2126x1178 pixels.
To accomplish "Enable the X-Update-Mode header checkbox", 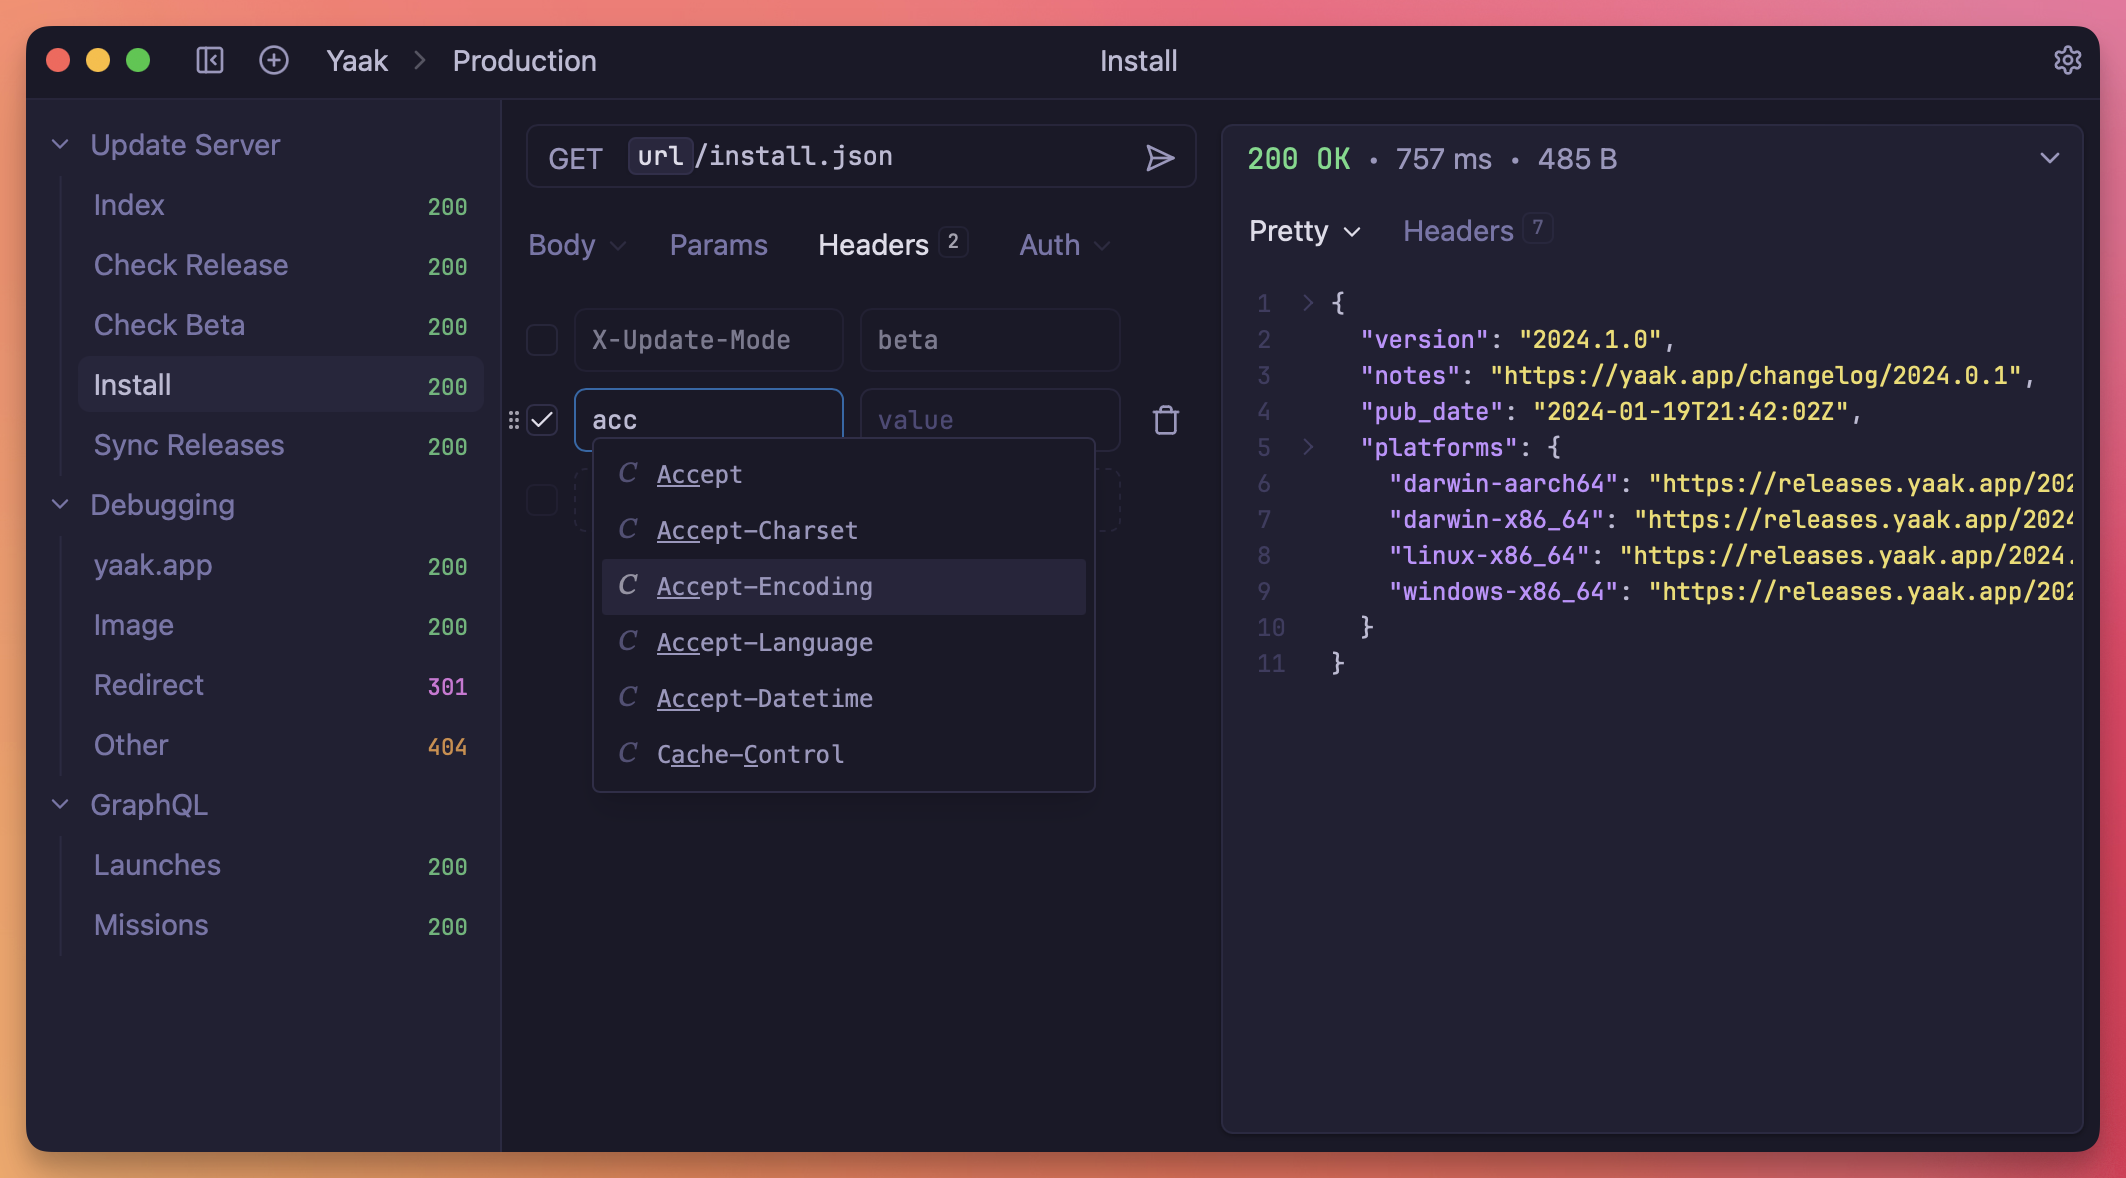I will tap(542, 340).
